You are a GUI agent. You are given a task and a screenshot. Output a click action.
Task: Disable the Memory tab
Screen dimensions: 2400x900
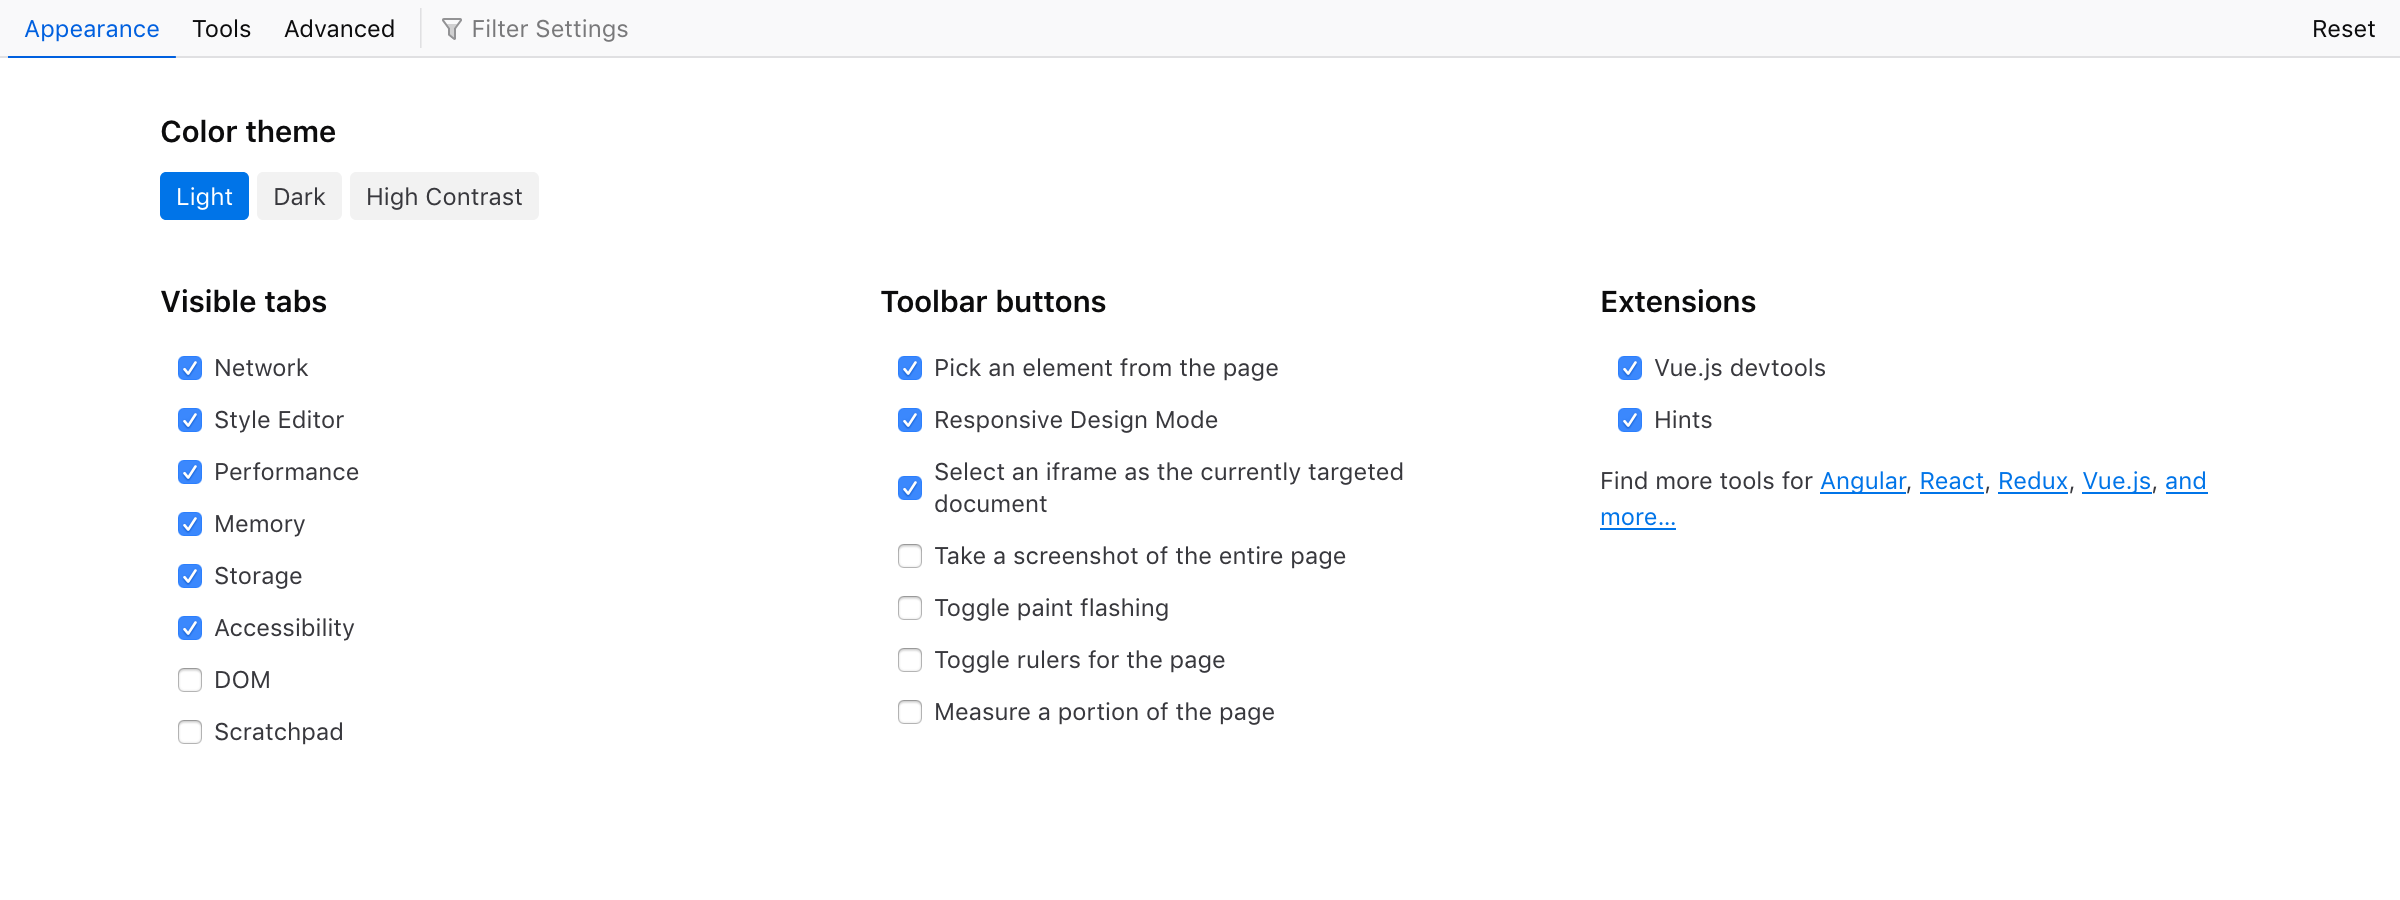[190, 524]
